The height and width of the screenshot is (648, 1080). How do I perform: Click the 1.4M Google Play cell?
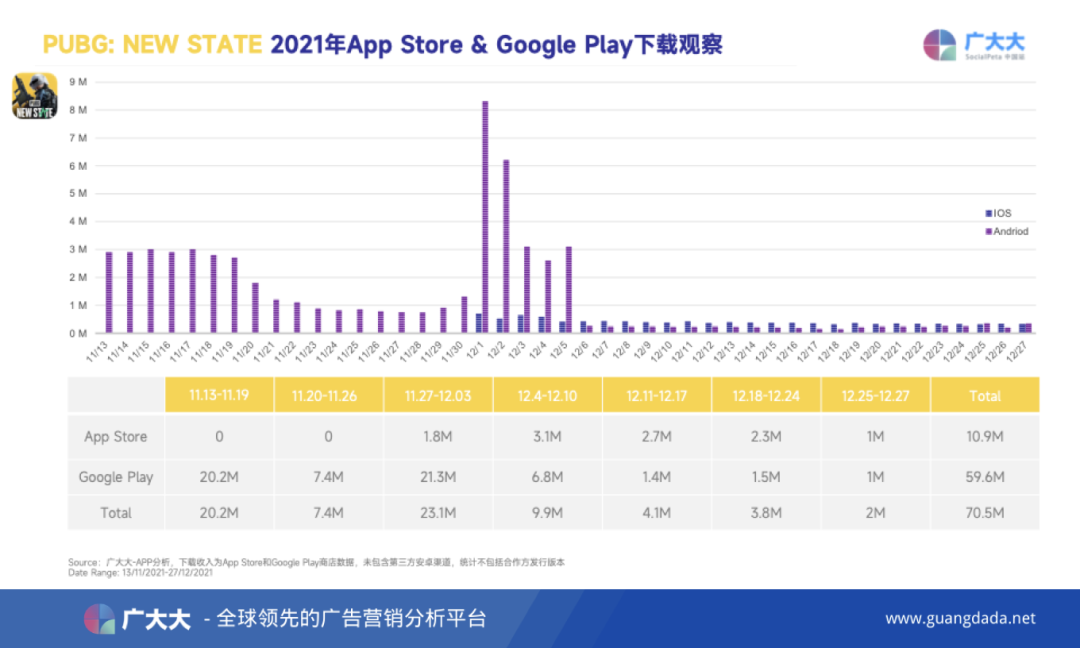pyautogui.click(x=656, y=477)
